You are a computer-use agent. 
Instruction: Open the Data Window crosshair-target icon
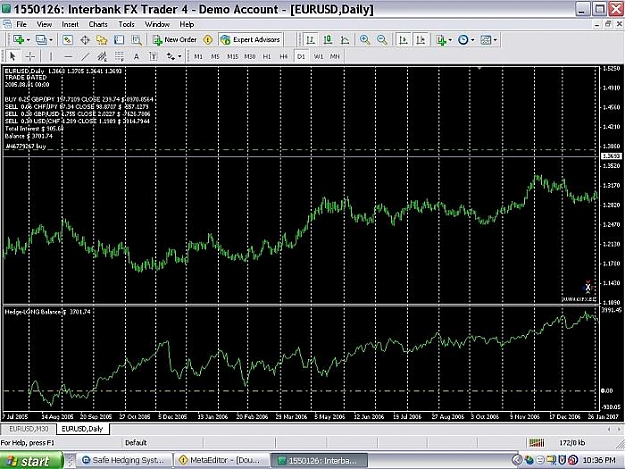(x=85, y=40)
